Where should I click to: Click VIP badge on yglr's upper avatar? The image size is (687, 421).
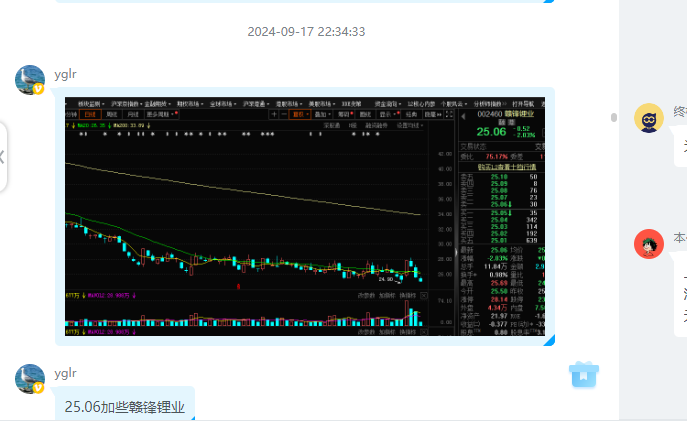pyautogui.click(x=39, y=89)
